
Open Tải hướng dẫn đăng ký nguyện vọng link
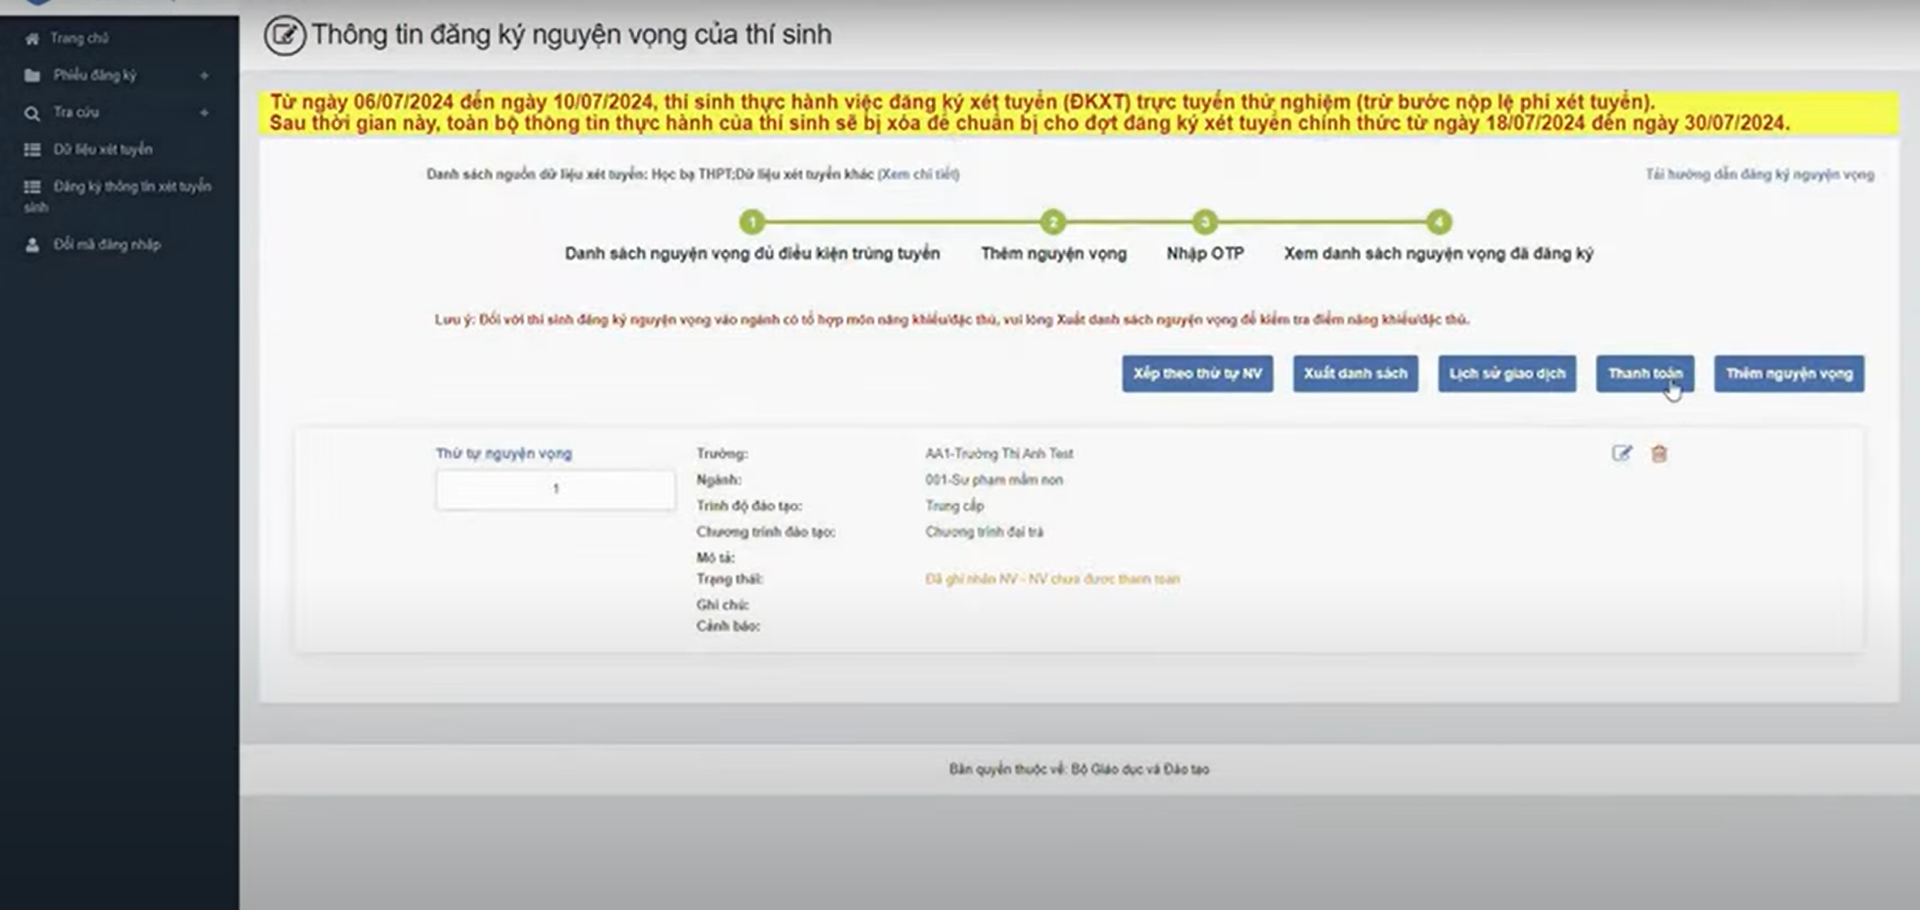pyautogui.click(x=1760, y=174)
